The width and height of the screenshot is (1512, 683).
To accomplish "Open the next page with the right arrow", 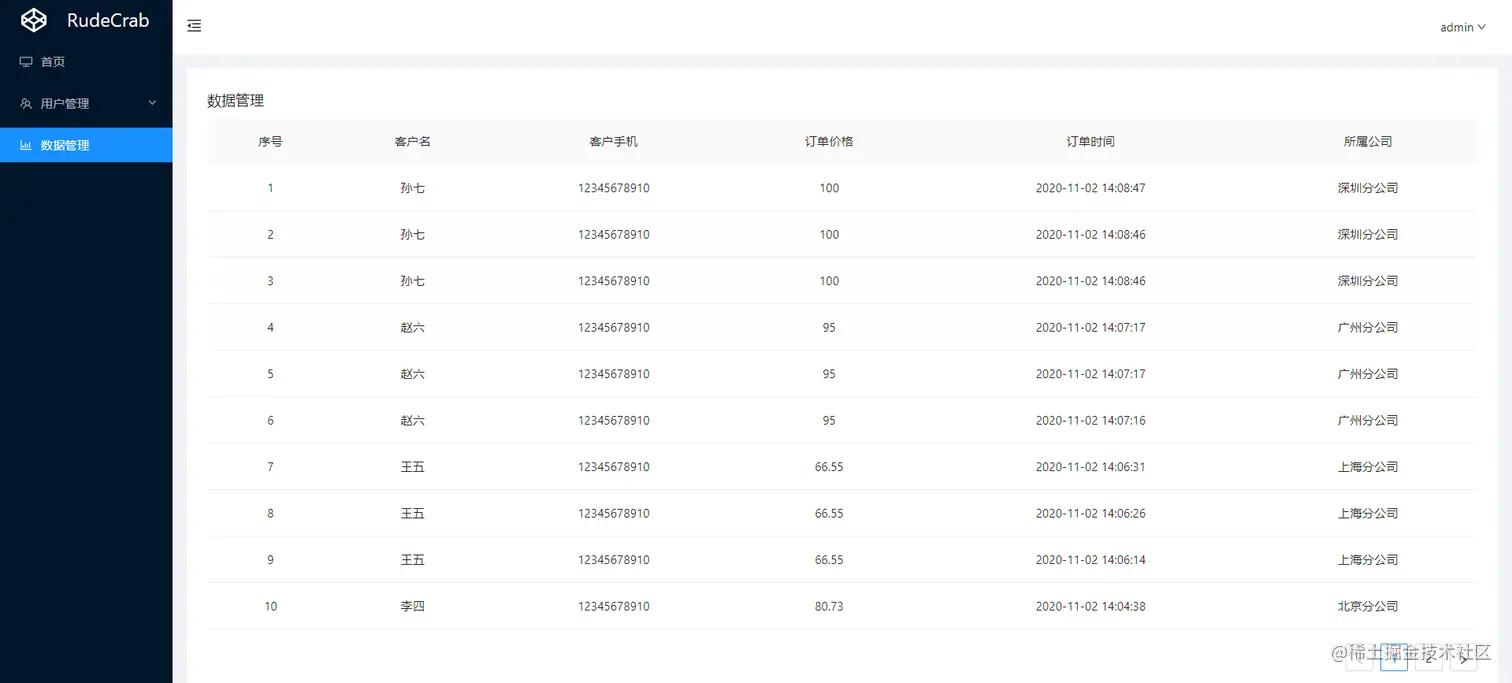I will (x=1464, y=656).
